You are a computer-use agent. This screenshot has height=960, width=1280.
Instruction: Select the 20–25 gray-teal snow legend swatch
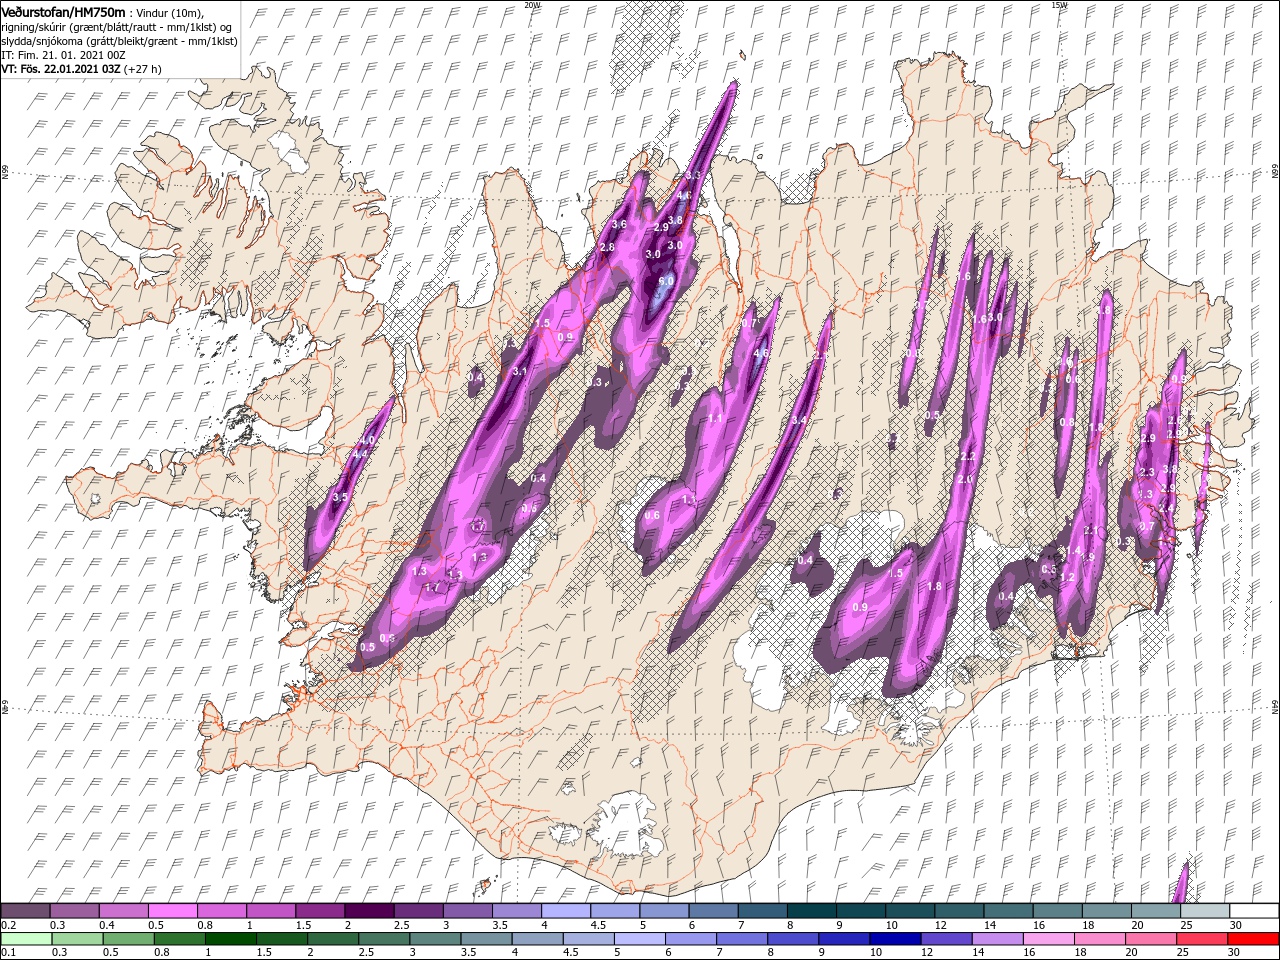point(1155,911)
